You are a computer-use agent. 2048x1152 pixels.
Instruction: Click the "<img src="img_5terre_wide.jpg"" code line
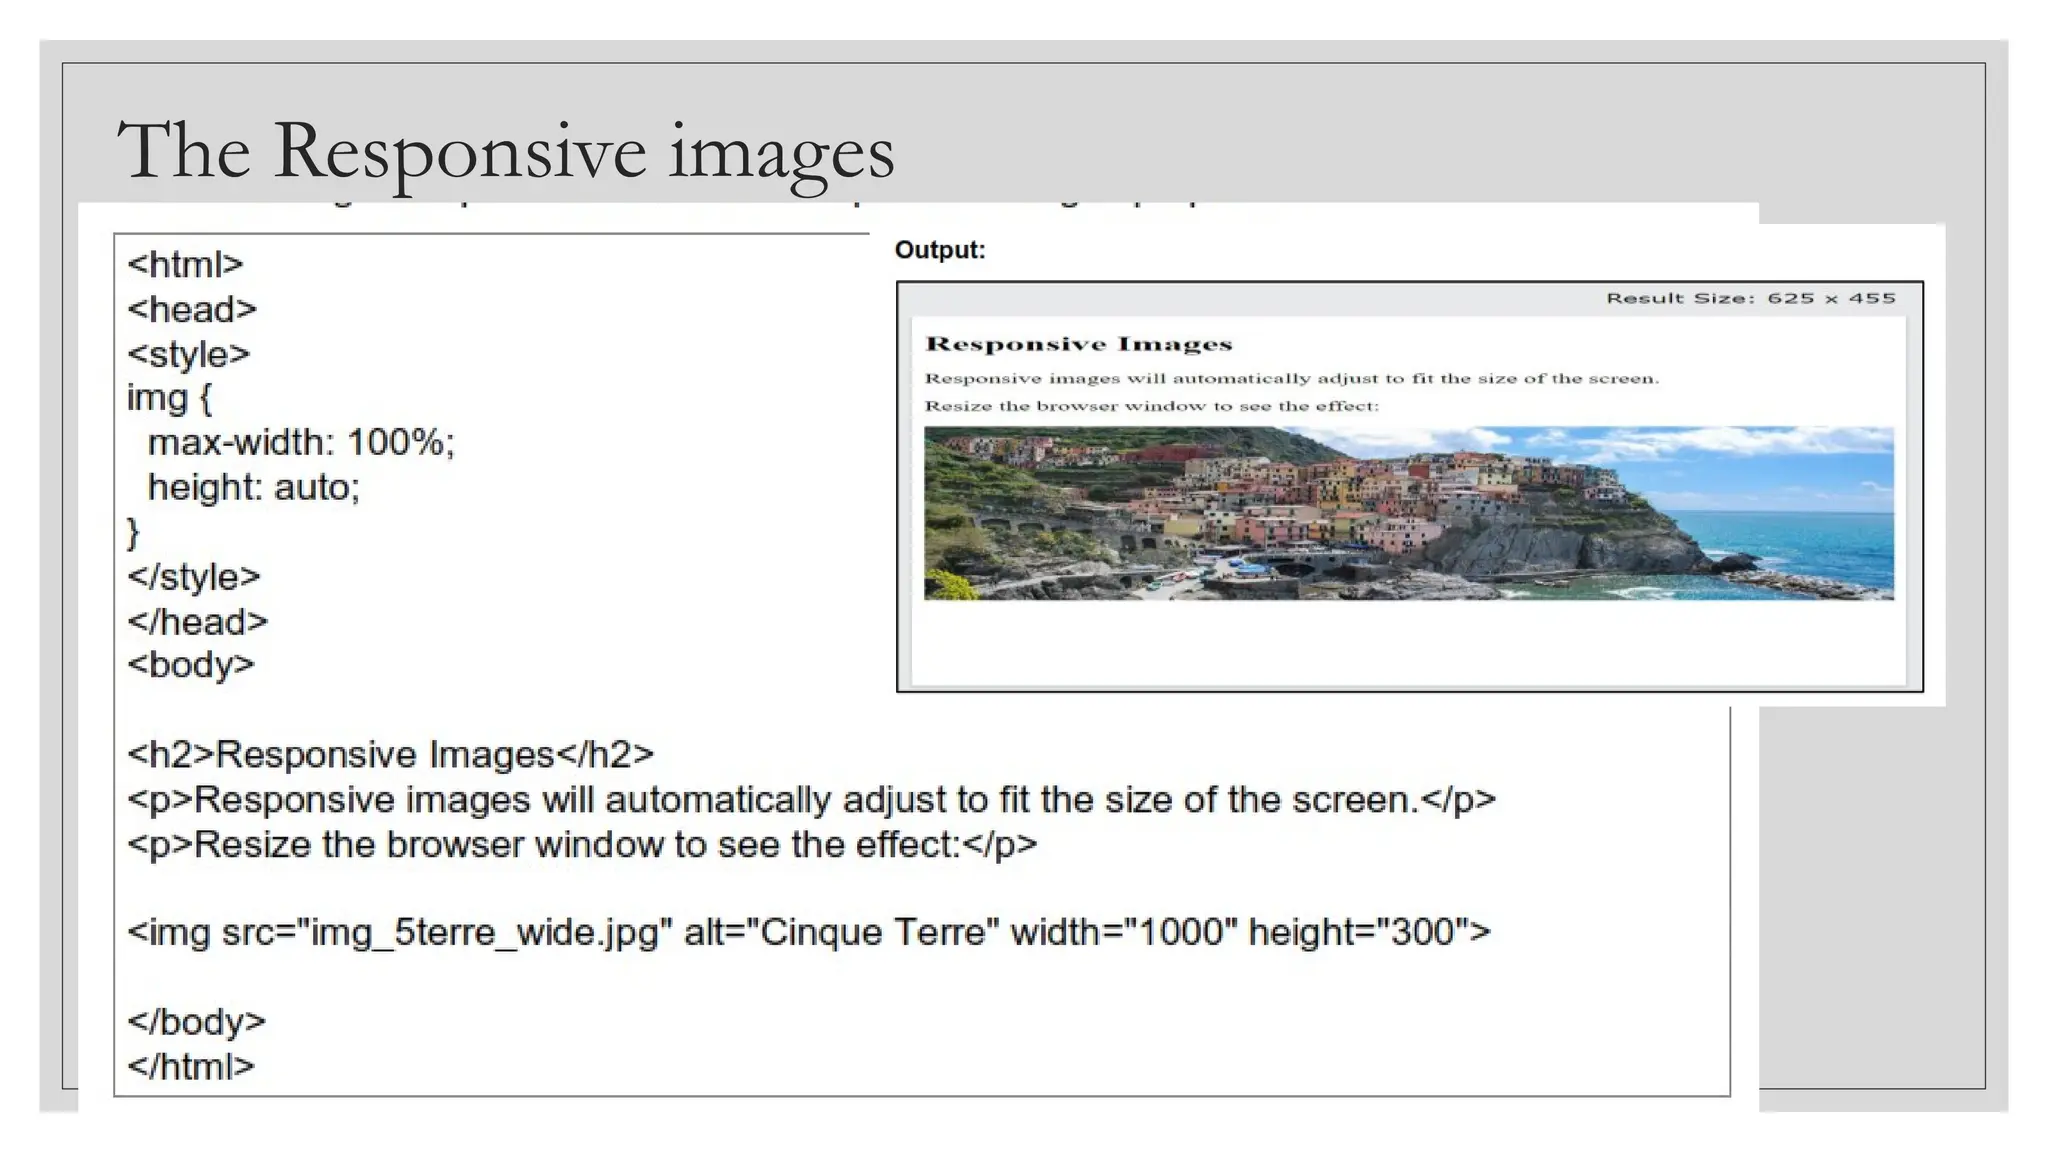click(x=809, y=933)
